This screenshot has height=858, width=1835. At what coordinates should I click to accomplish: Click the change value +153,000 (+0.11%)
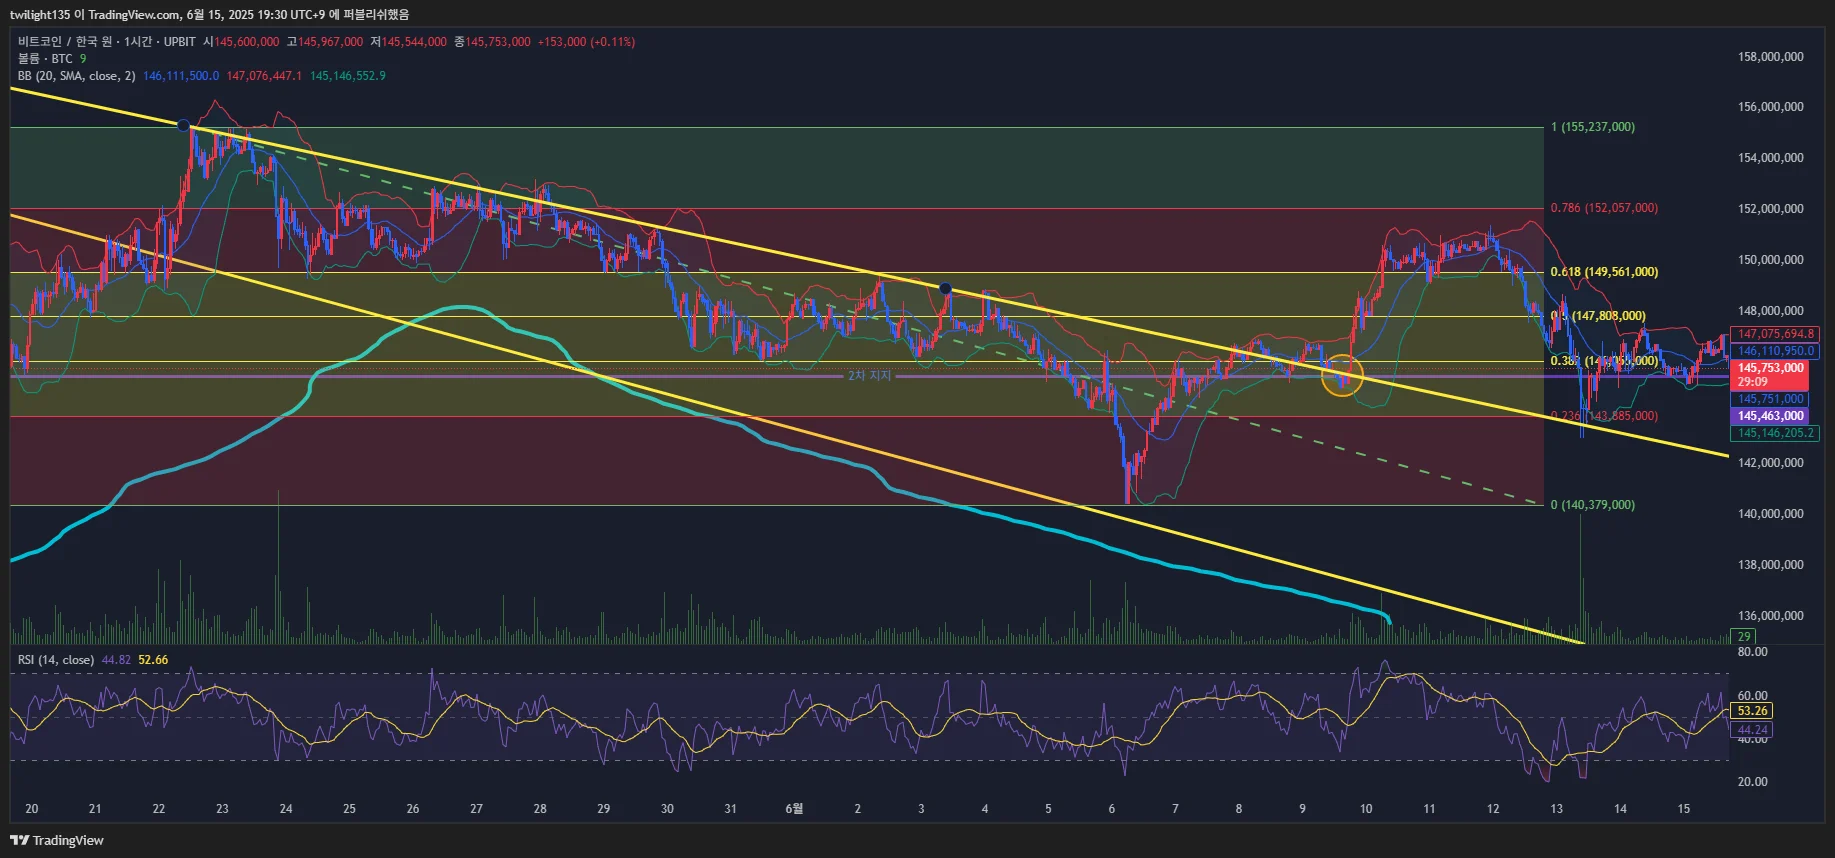click(x=586, y=42)
